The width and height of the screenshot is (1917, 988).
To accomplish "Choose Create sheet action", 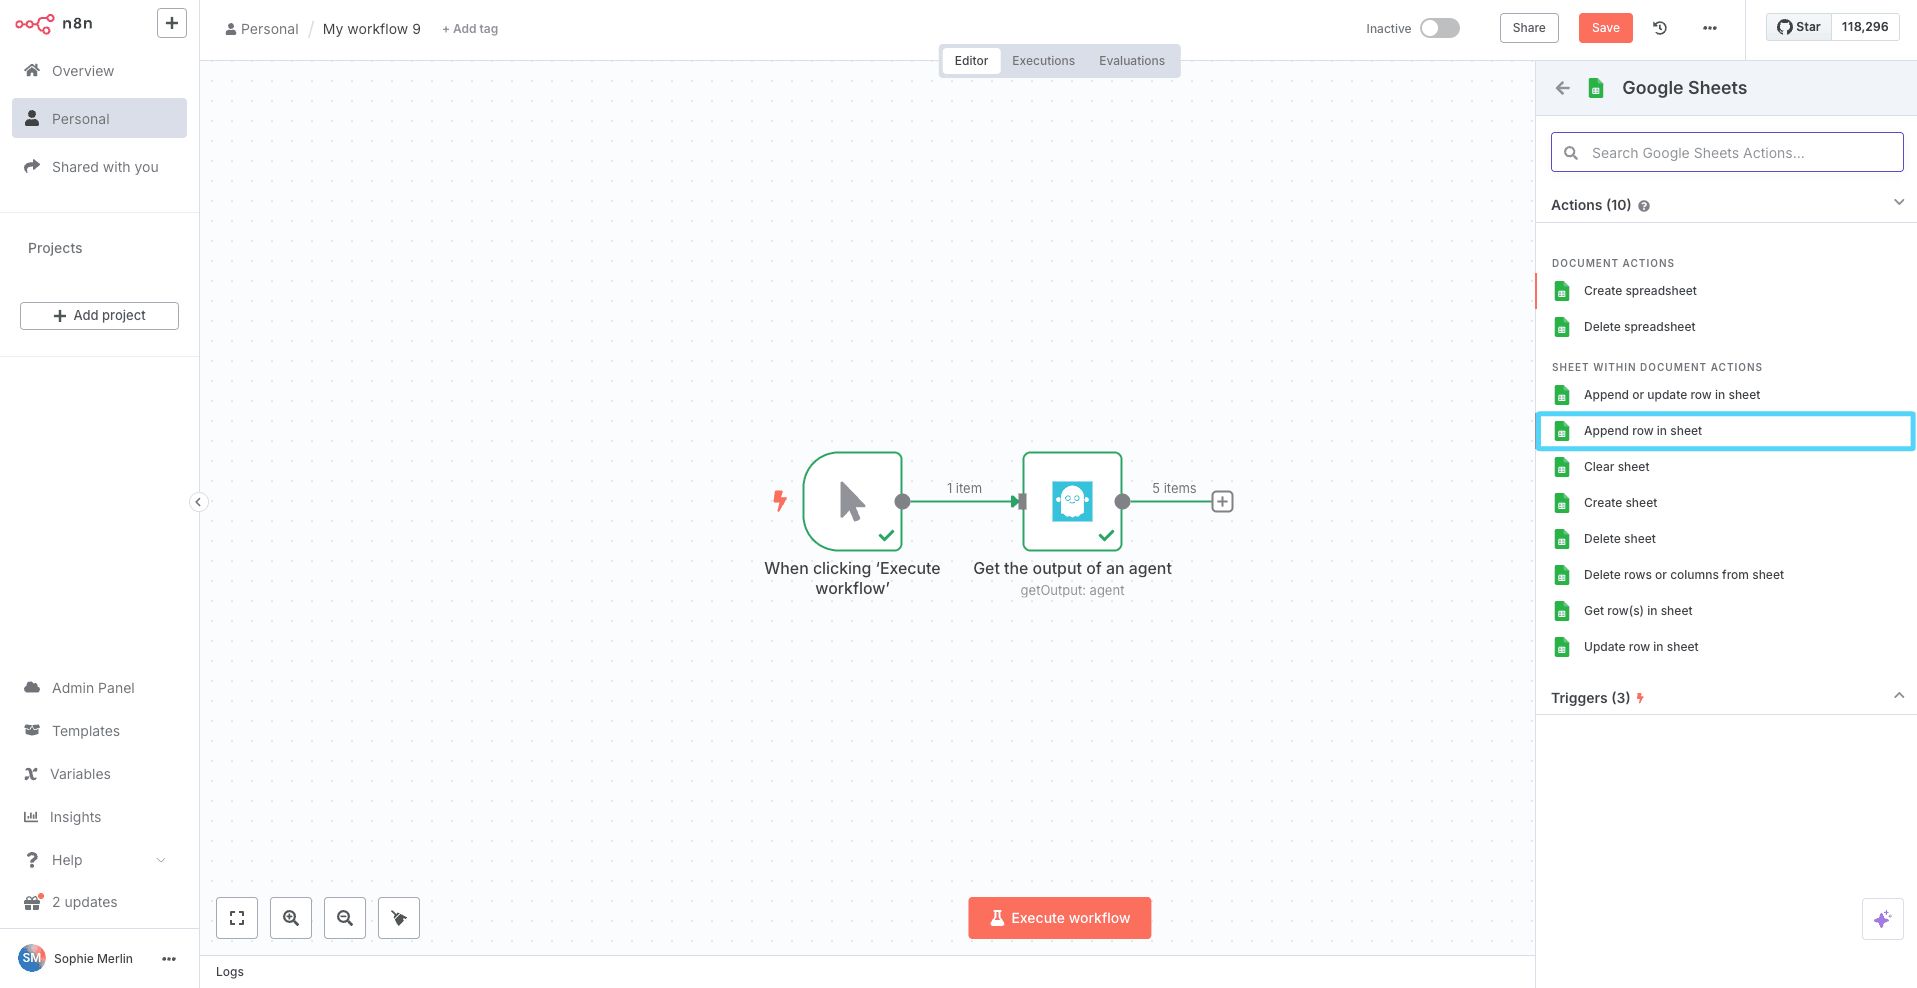I will pos(1726,503).
